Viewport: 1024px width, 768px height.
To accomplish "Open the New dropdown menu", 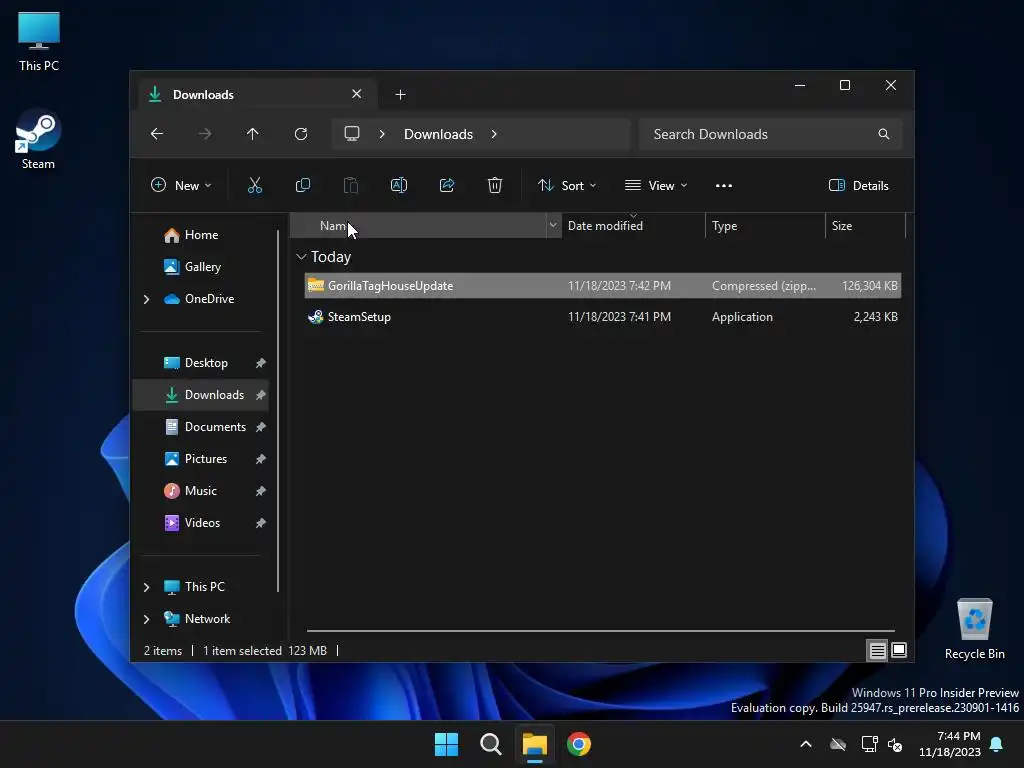I will tap(182, 185).
